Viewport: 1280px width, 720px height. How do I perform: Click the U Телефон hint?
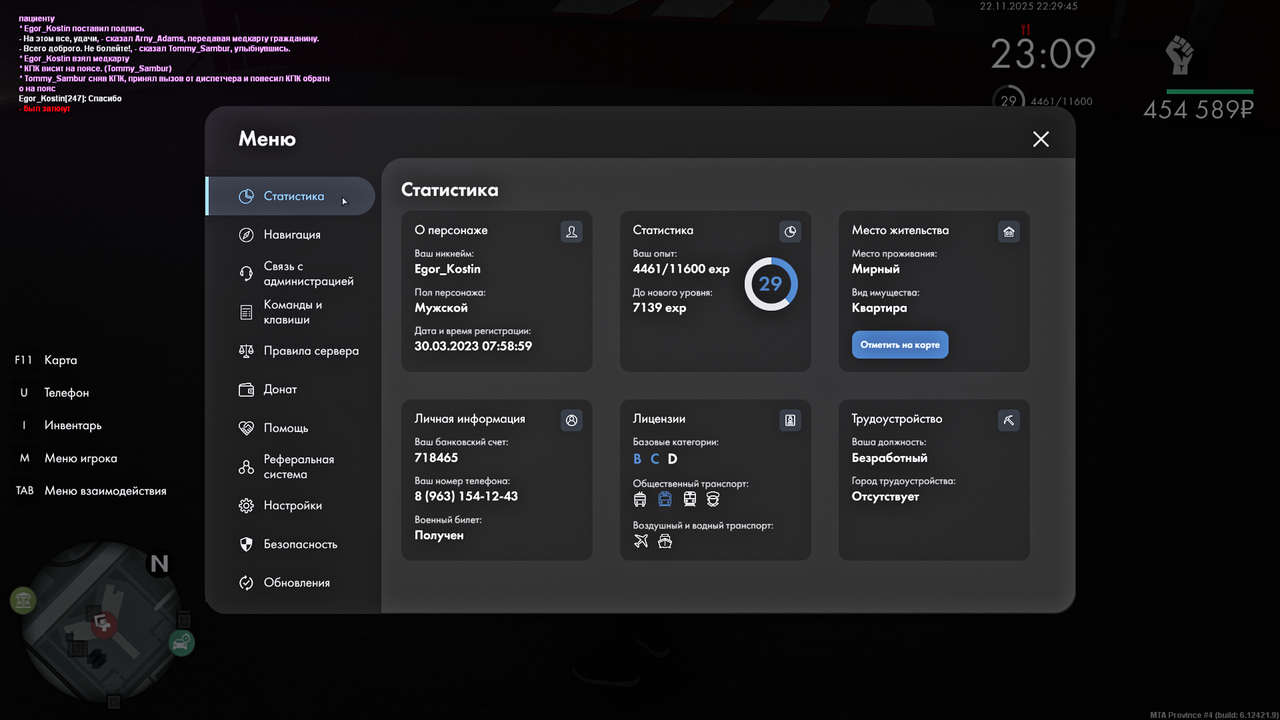click(x=54, y=393)
